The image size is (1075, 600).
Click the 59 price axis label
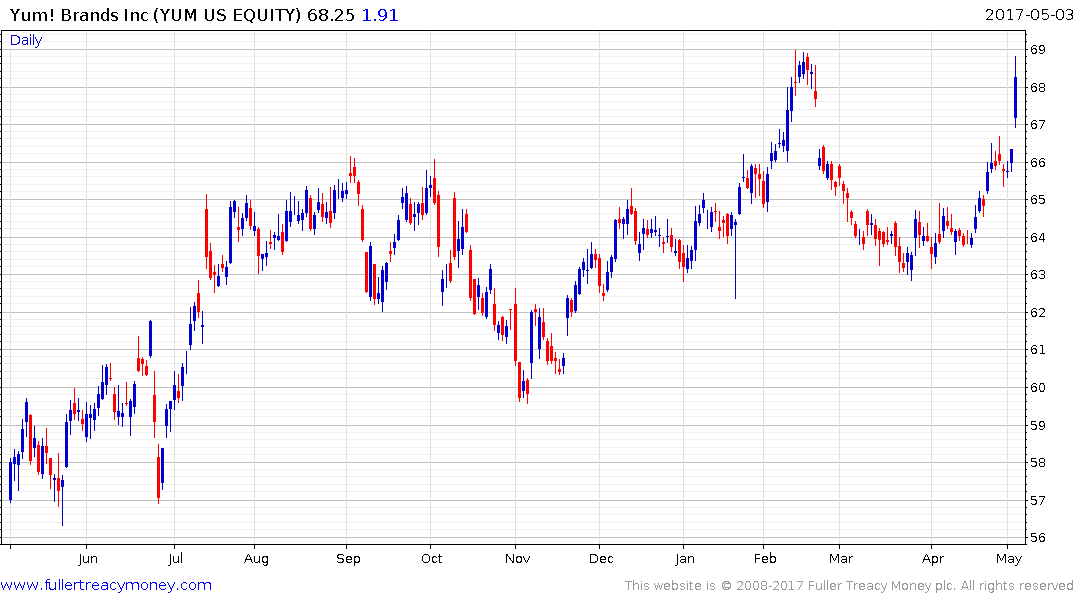[x=1037, y=425]
